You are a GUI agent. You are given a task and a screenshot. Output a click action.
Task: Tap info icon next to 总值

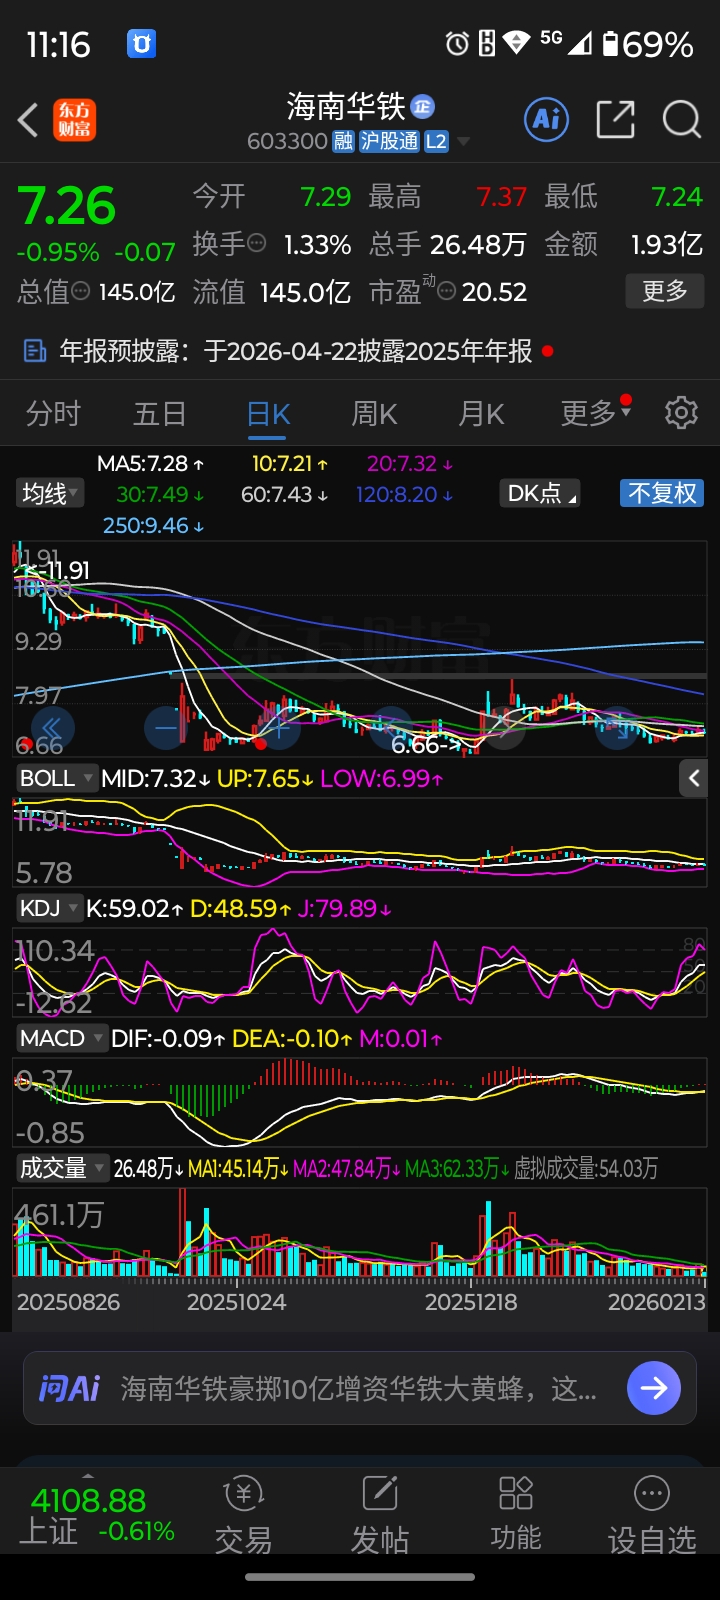pyautogui.click(x=81, y=291)
